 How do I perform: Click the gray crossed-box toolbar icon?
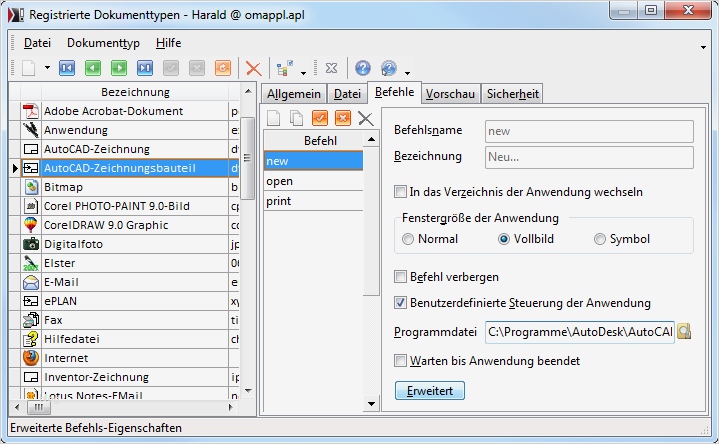[x=331, y=68]
